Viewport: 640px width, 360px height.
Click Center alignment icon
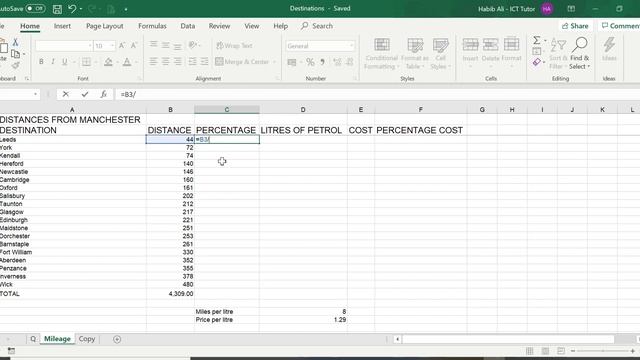165,62
